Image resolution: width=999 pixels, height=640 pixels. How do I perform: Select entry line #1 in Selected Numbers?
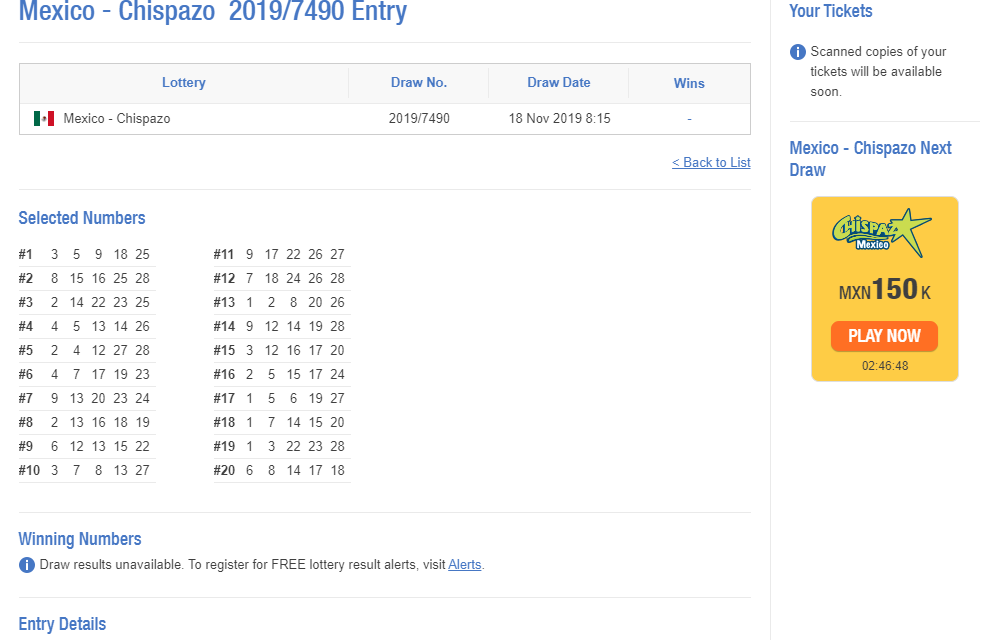pyautogui.click(x=86, y=255)
